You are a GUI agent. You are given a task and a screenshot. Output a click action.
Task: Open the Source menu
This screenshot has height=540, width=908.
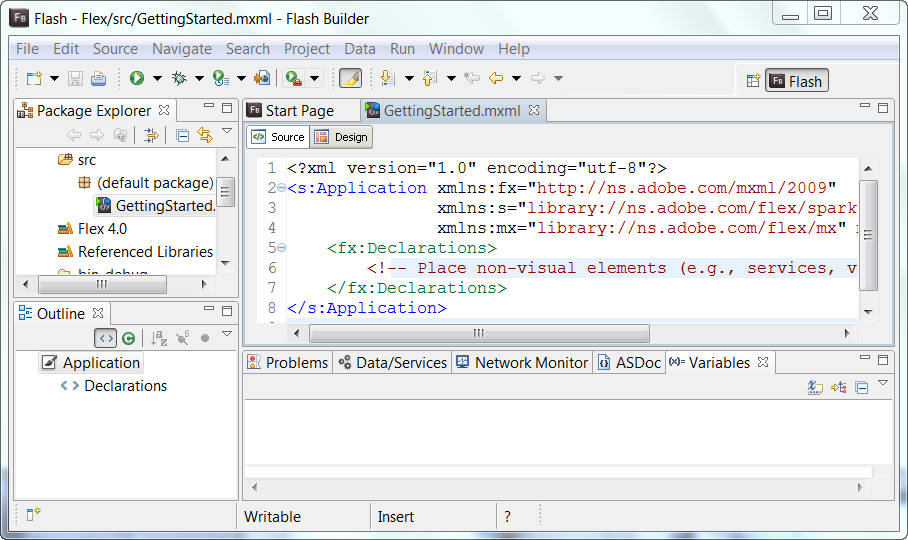pos(115,49)
